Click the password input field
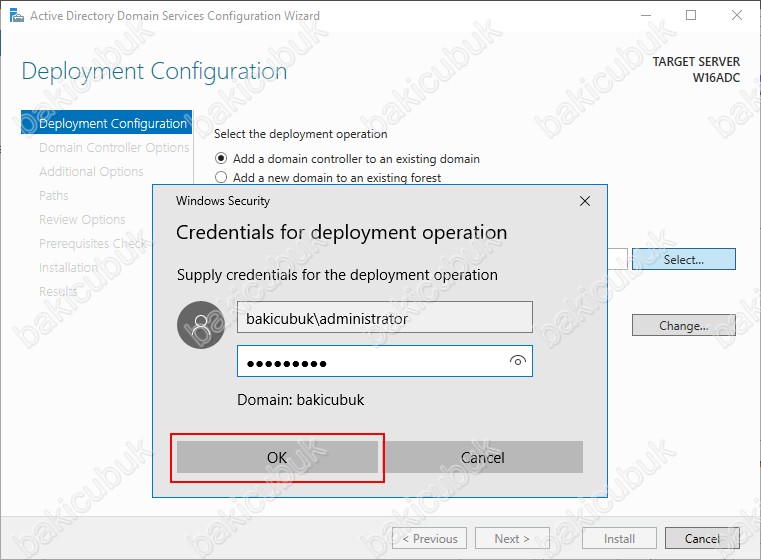Viewport: 761px width, 560px height. pos(385,361)
